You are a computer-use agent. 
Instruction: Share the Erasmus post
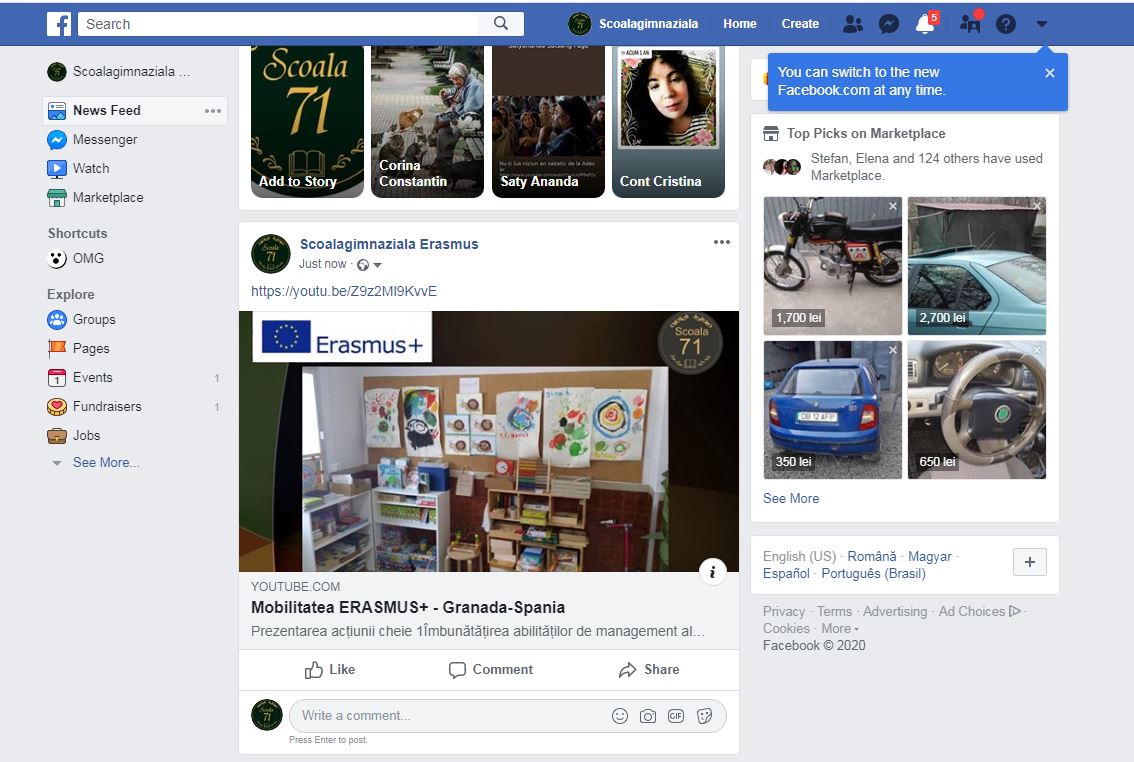[649, 669]
